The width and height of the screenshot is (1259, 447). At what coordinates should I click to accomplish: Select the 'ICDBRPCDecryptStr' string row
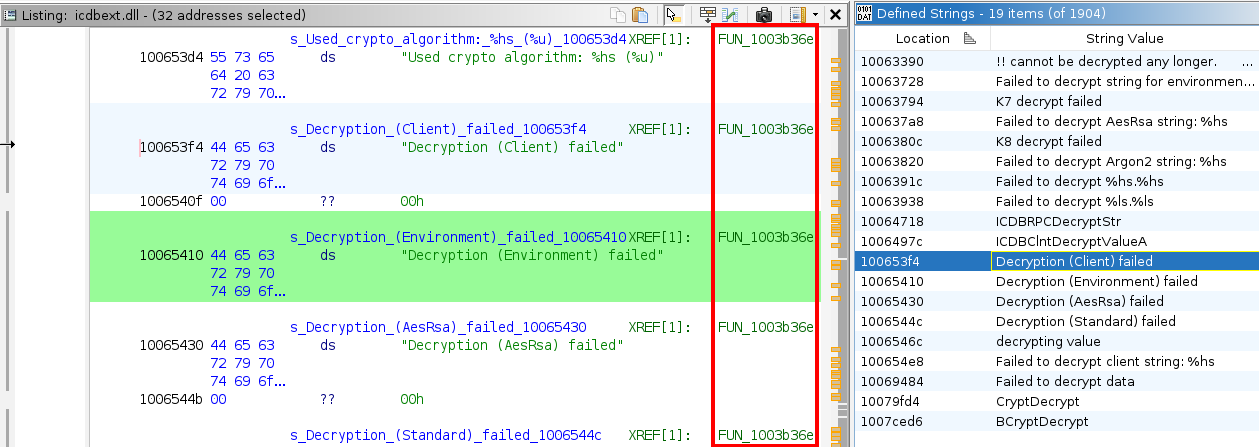click(x=1056, y=221)
